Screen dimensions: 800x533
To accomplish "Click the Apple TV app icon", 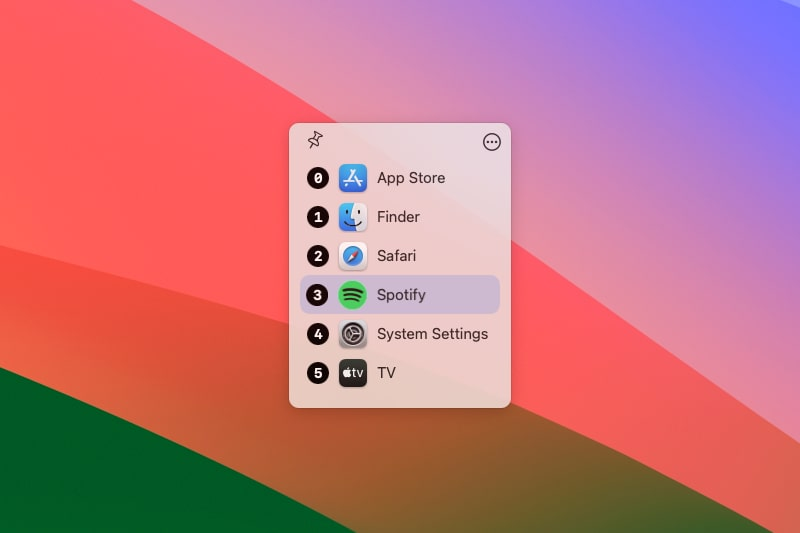I will coord(353,373).
